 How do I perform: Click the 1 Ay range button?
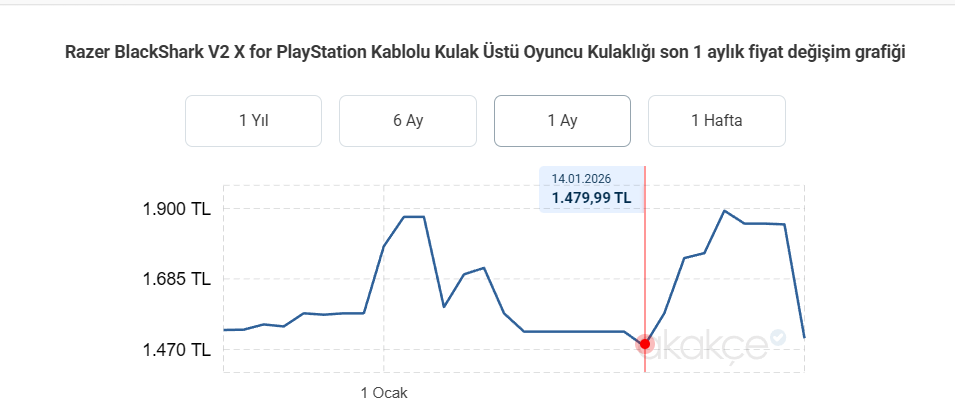pyautogui.click(x=562, y=121)
